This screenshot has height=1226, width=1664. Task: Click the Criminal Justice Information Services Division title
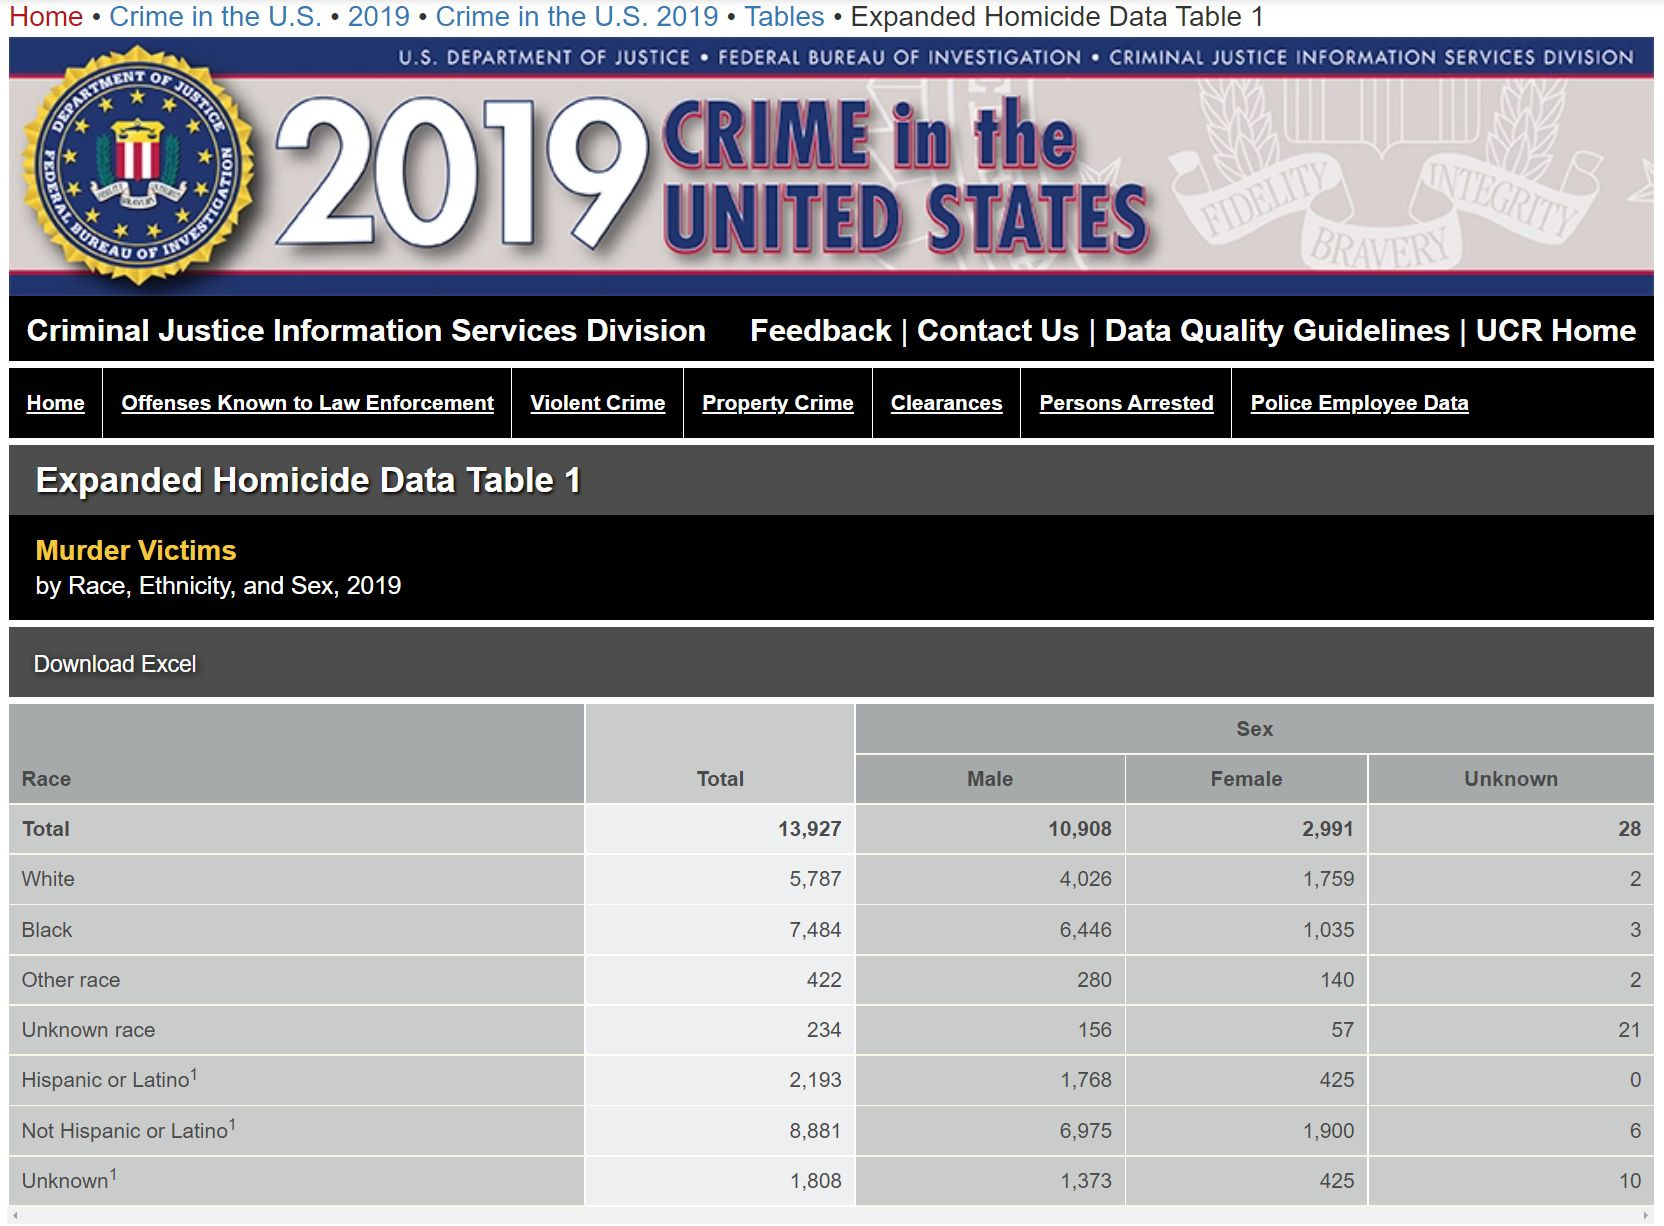[x=366, y=331]
